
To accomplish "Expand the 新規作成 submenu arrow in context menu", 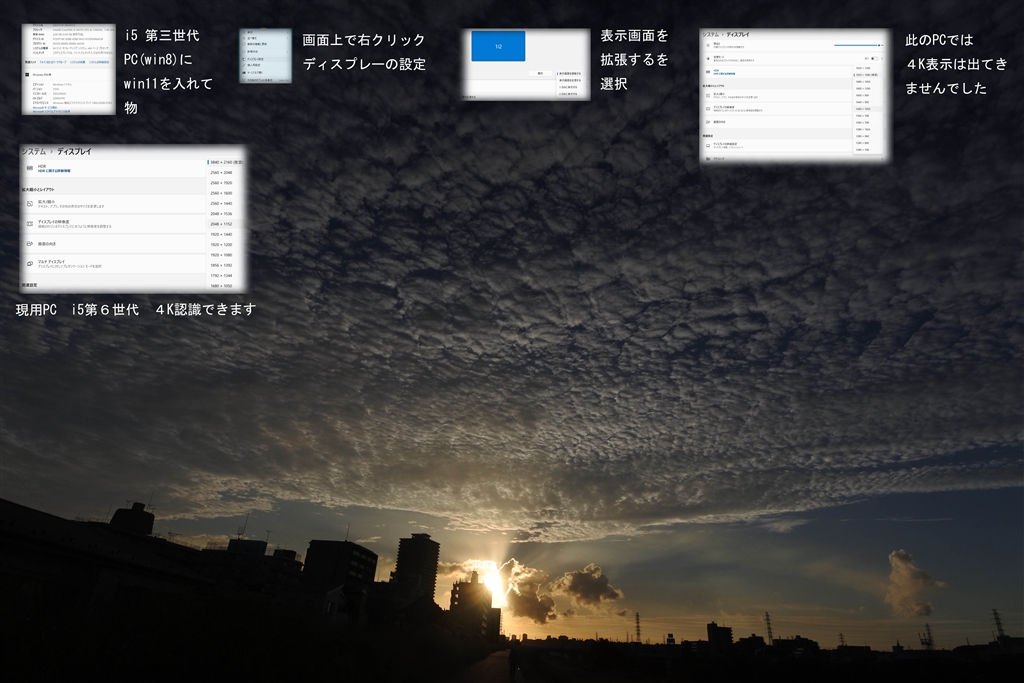I will click(x=287, y=52).
